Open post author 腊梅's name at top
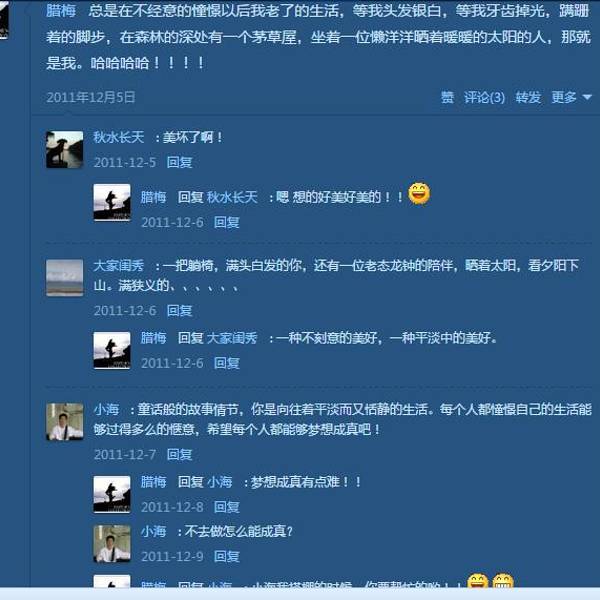This screenshot has height=600, width=600. [60, 11]
